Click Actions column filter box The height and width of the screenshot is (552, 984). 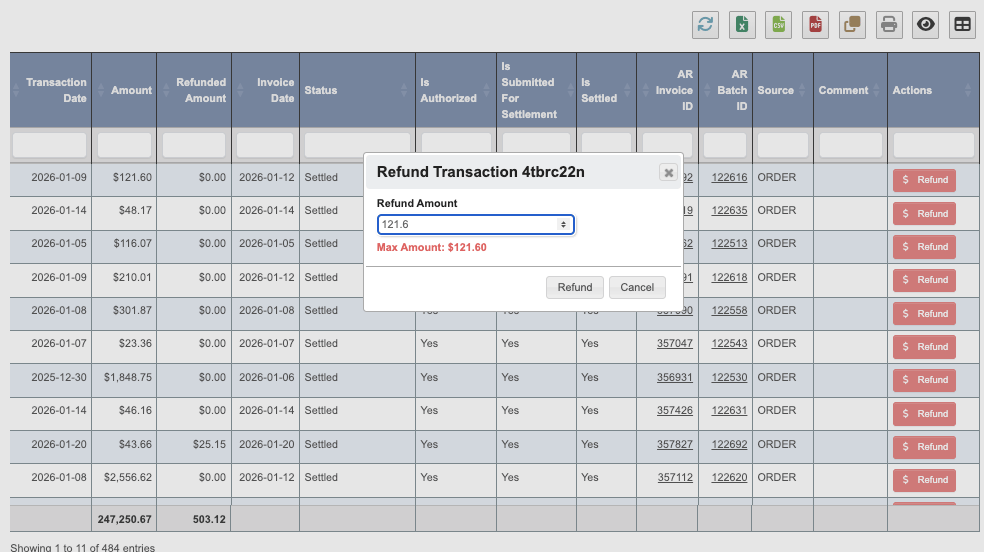pyautogui.click(x=934, y=145)
